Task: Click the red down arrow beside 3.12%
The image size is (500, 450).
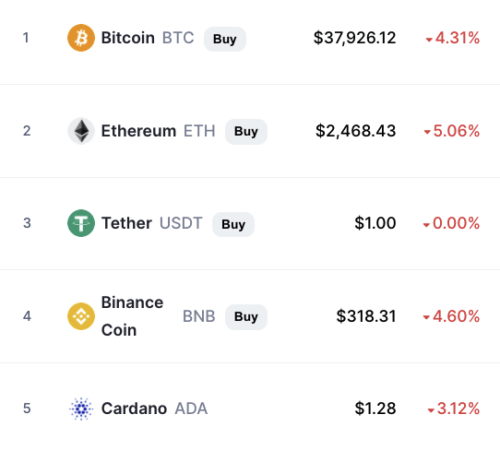Action: tap(431, 410)
